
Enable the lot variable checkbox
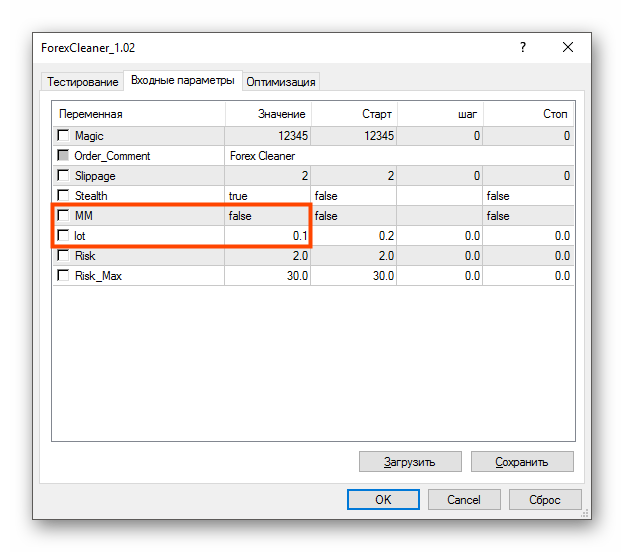[63, 235]
